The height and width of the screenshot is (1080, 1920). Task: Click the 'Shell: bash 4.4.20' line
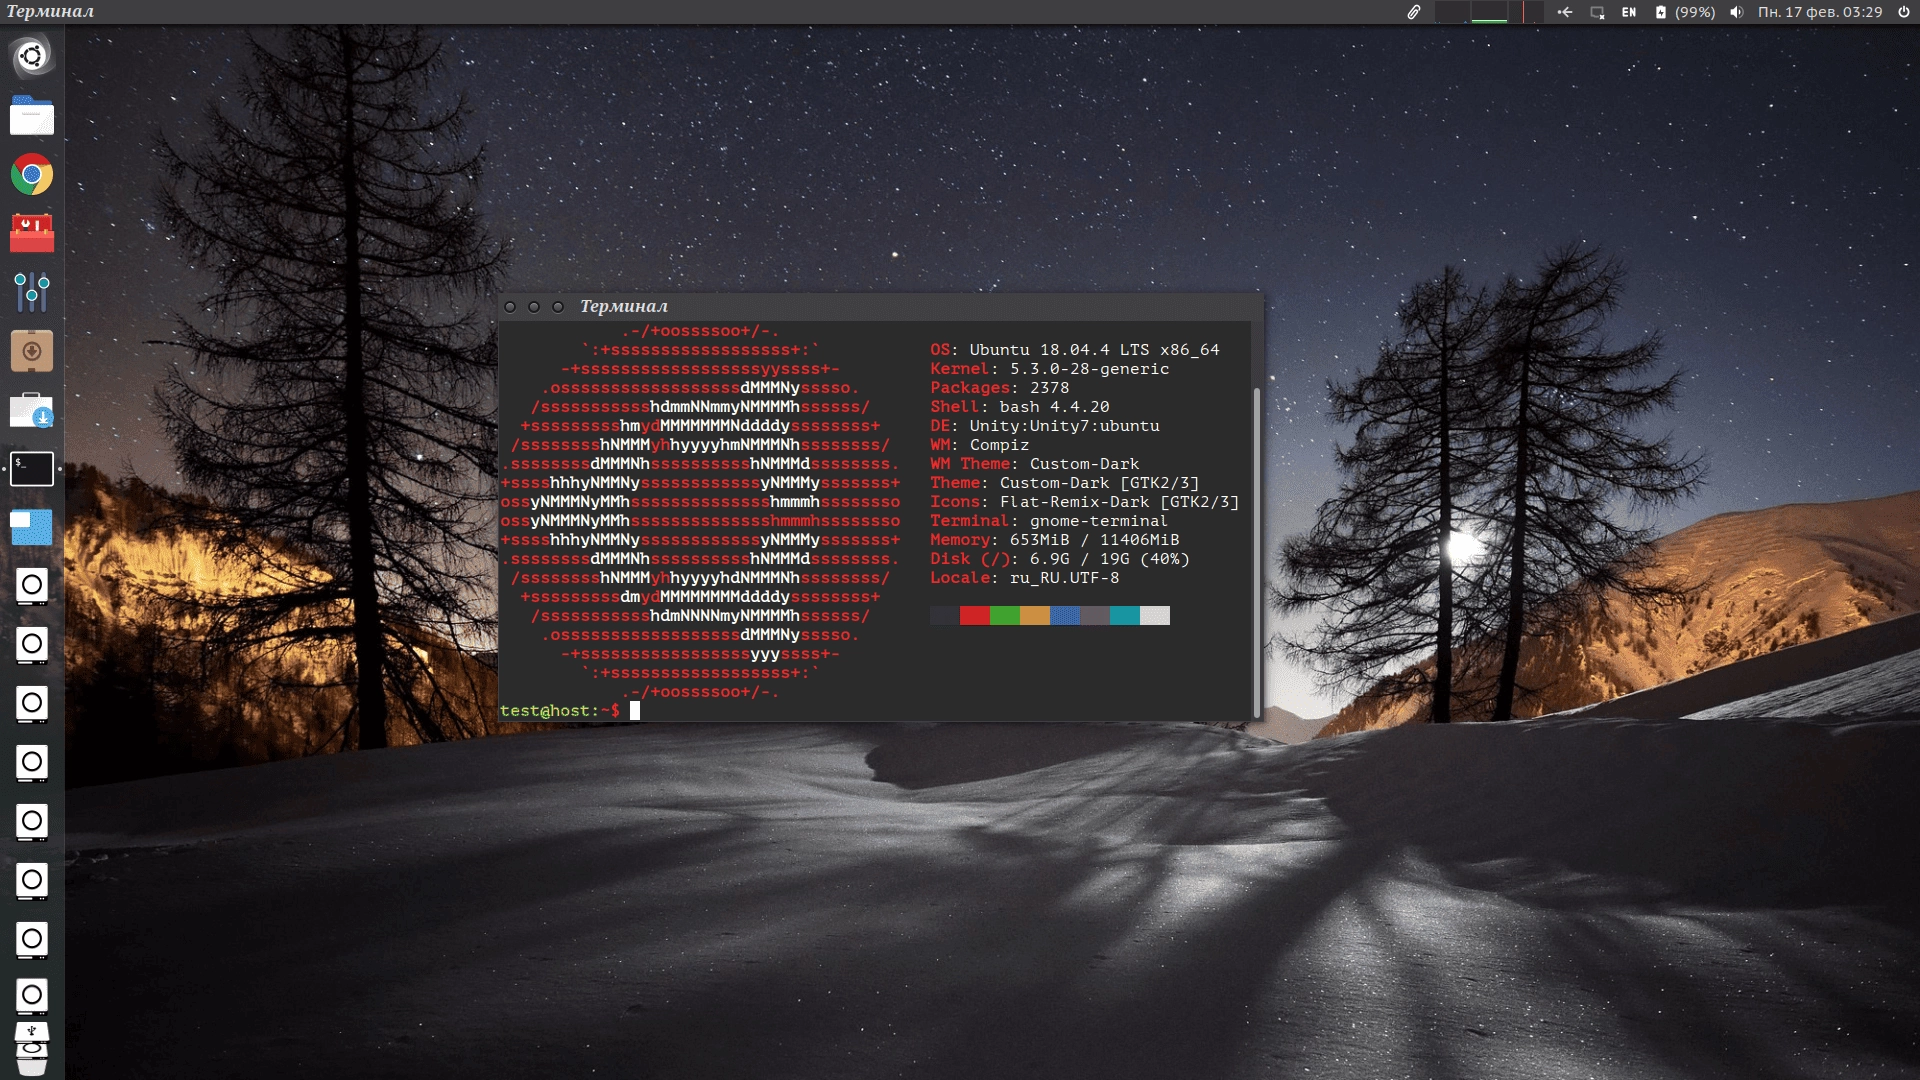pyautogui.click(x=1020, y=407)
